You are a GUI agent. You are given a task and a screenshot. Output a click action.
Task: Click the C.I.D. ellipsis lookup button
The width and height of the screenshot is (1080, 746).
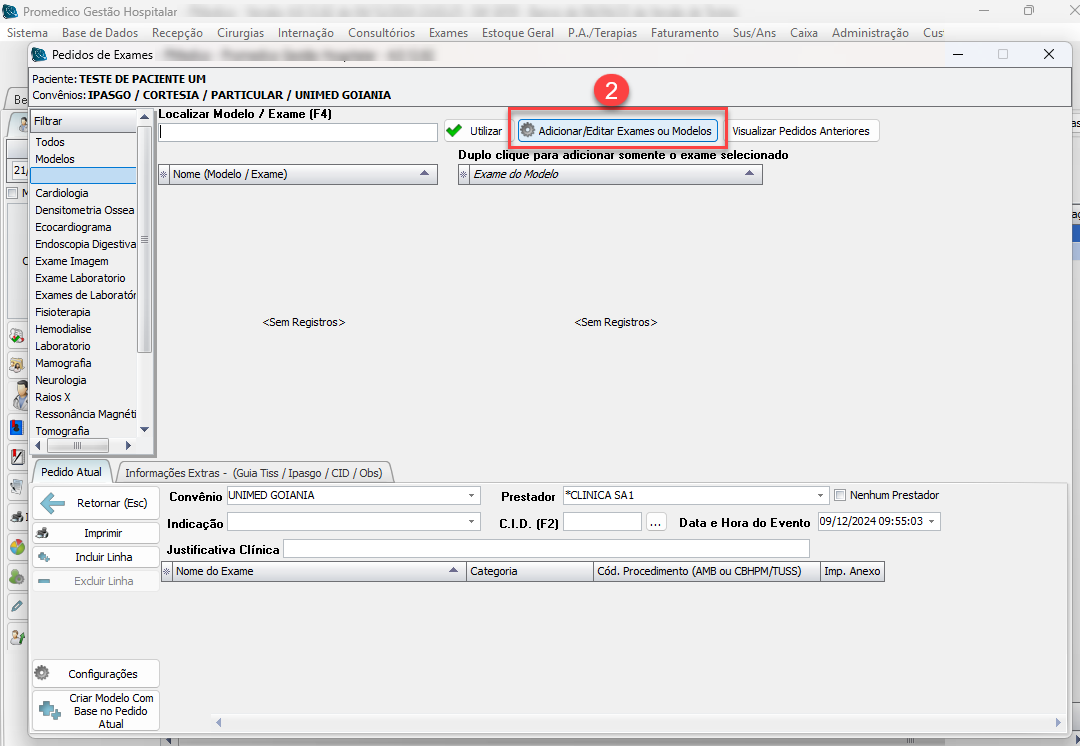point(656,522)
